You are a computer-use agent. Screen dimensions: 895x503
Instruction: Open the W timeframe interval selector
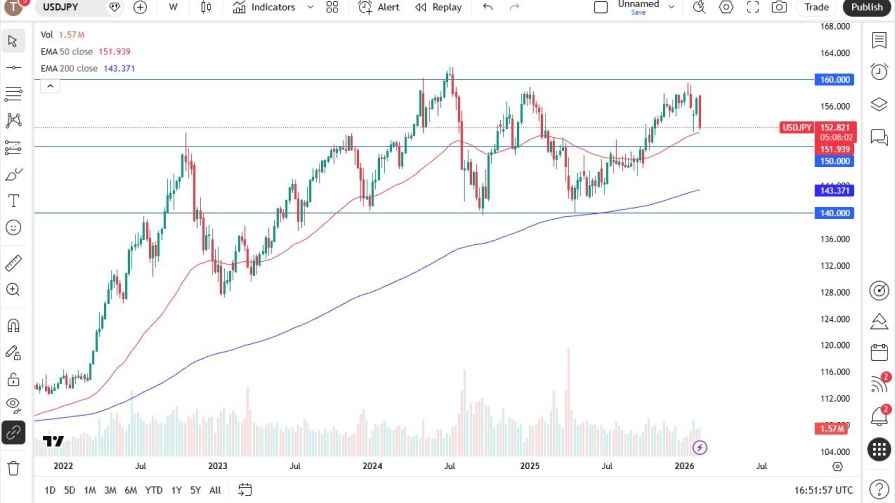173,7
